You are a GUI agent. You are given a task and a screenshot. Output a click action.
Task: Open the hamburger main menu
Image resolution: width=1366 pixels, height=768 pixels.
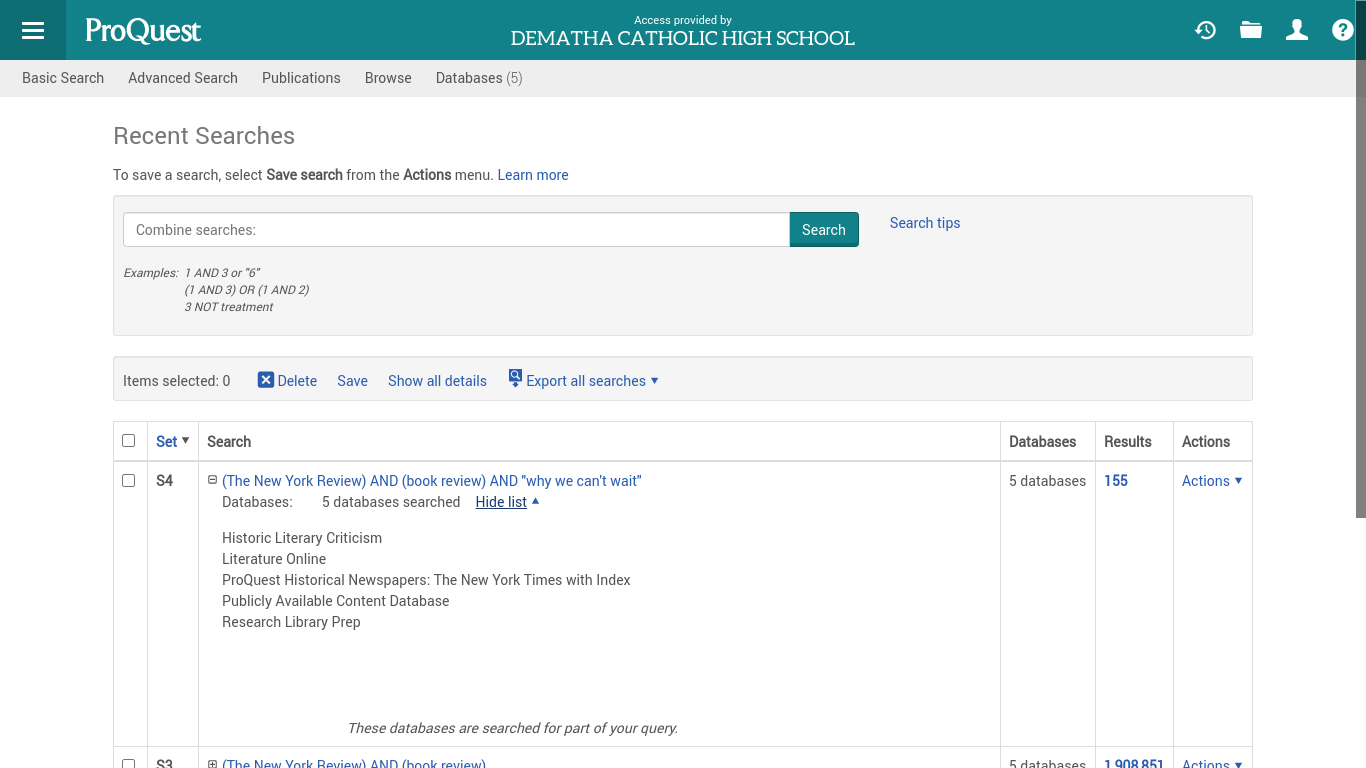pyautogui.click(x=33, y=30)
